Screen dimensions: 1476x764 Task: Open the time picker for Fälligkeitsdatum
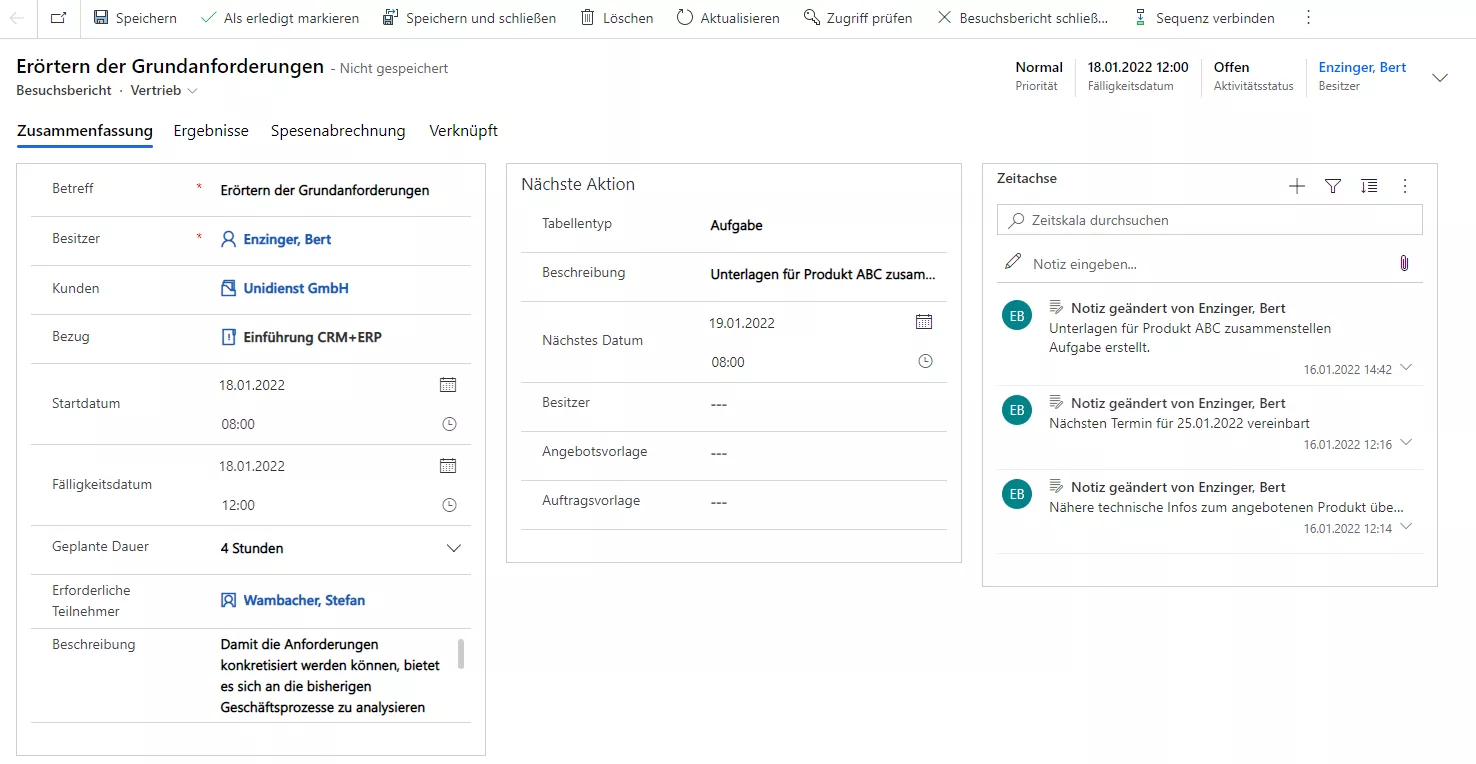(x=449, y=505)
